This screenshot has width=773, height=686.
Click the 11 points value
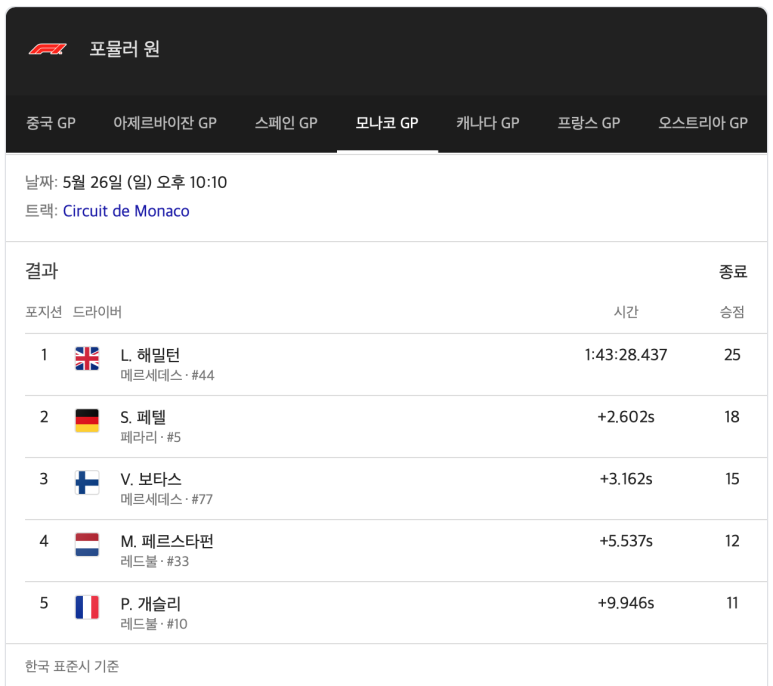pyautogui.click(x=733, y=603)
